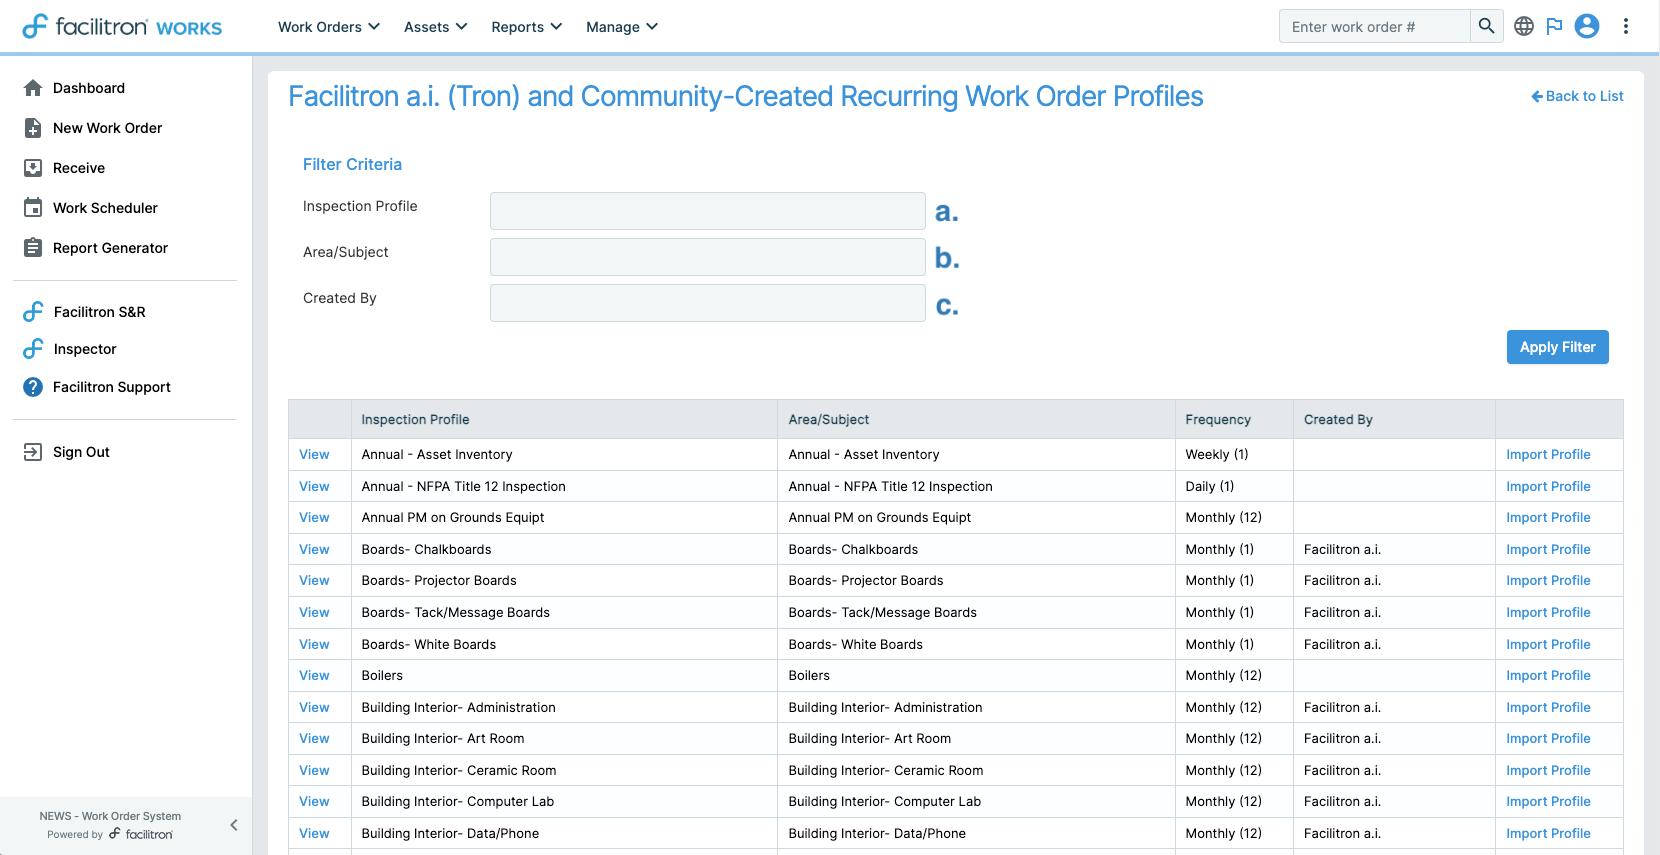Open the Manage dropdown menu
Image resolution: width=1660 pixels, height=855 pixels.
(622, 27)
